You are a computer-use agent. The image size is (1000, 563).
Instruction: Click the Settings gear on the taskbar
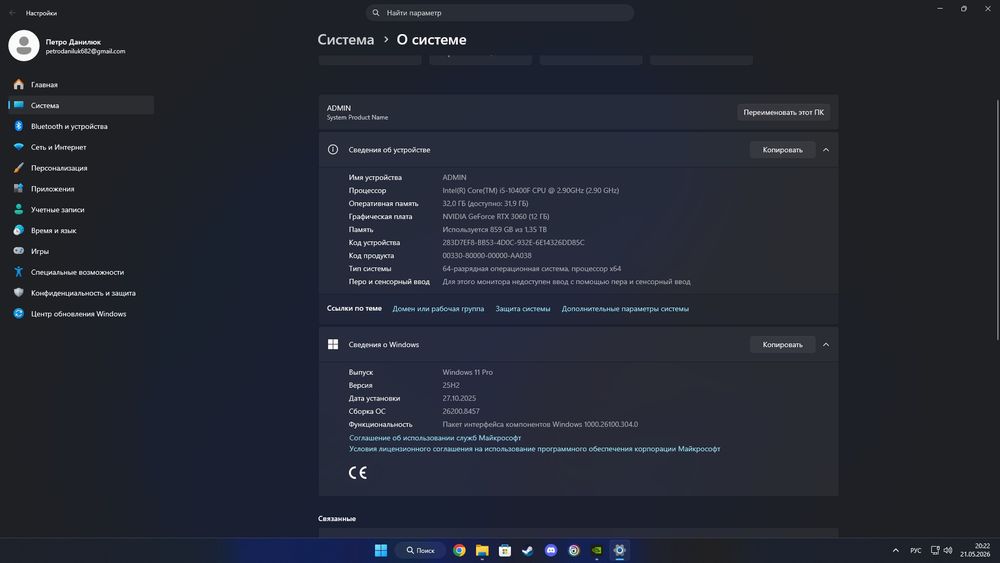pos(619,550)
